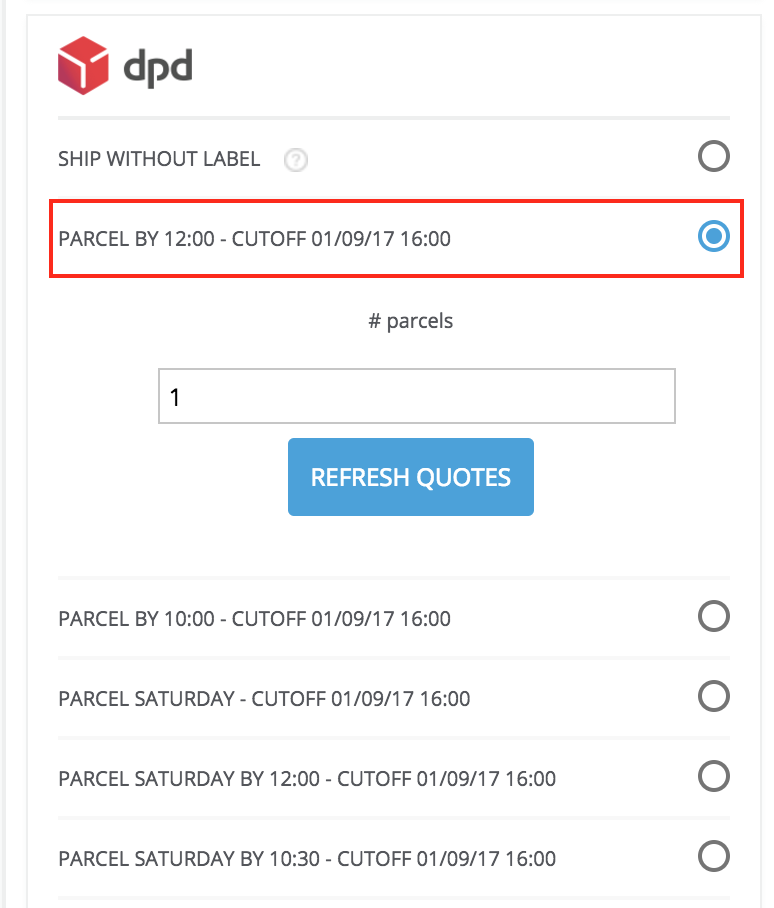Click the Refresh Quotes button

point(410,477)
